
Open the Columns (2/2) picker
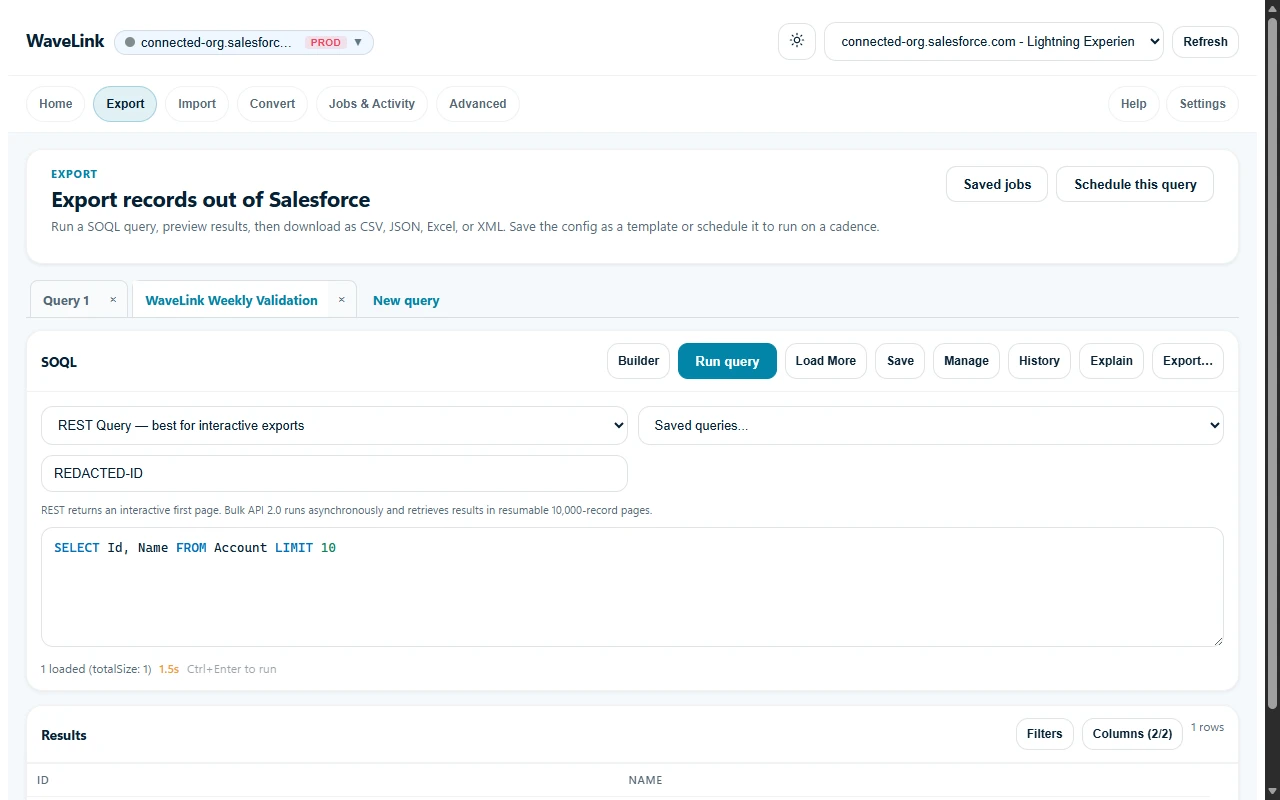[1132, 734]
